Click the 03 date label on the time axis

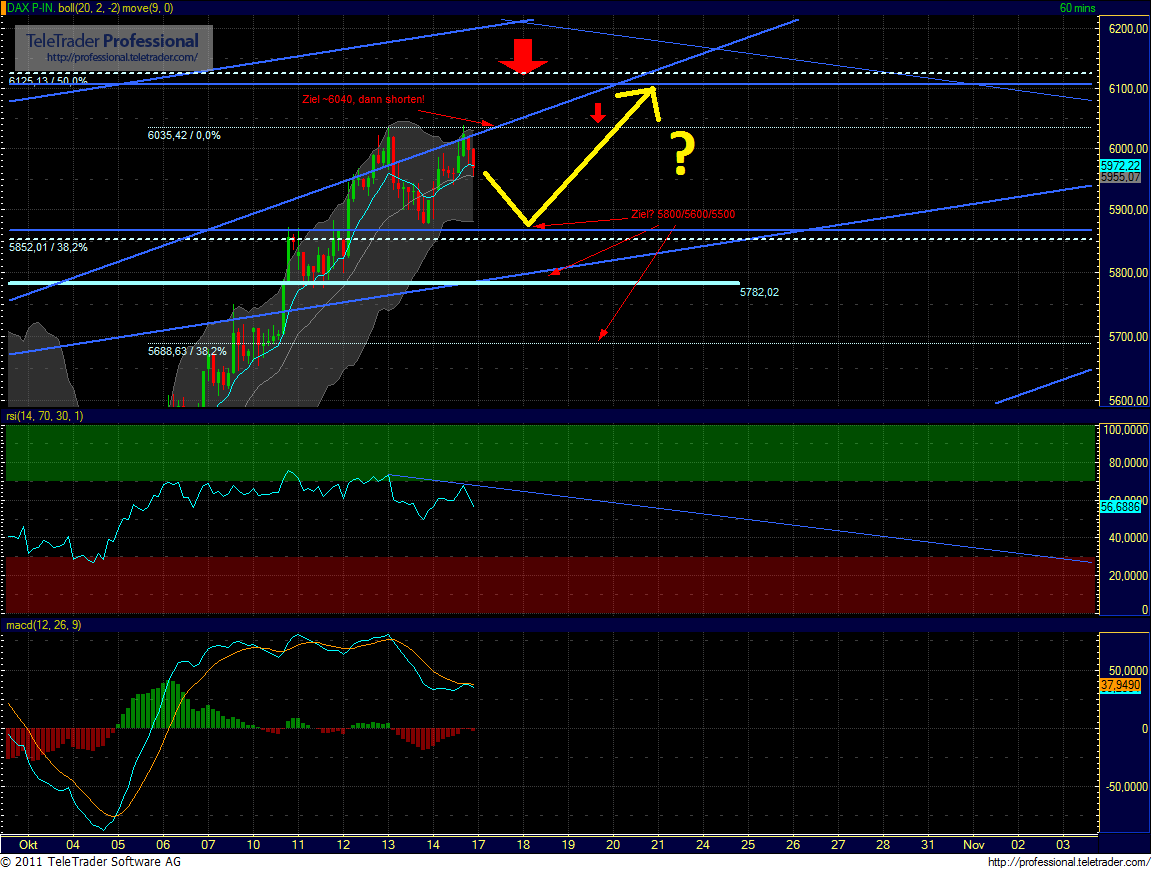pos(1063,845)
